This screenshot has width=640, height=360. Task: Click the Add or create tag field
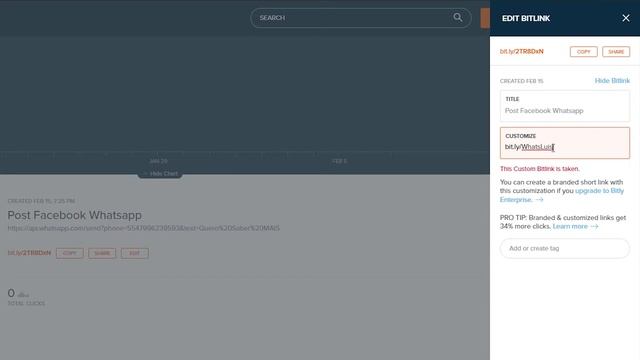pyautogui.click(x=565, y=248)
